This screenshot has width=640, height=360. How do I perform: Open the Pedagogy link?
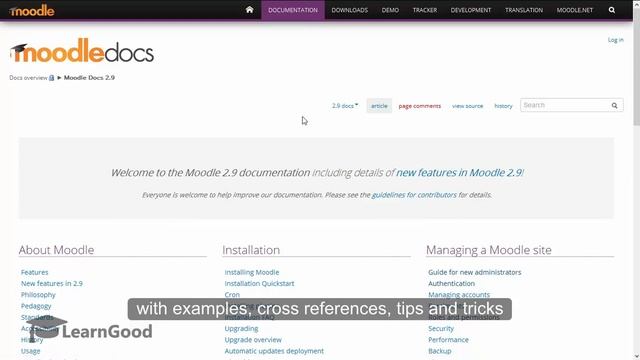36,306
